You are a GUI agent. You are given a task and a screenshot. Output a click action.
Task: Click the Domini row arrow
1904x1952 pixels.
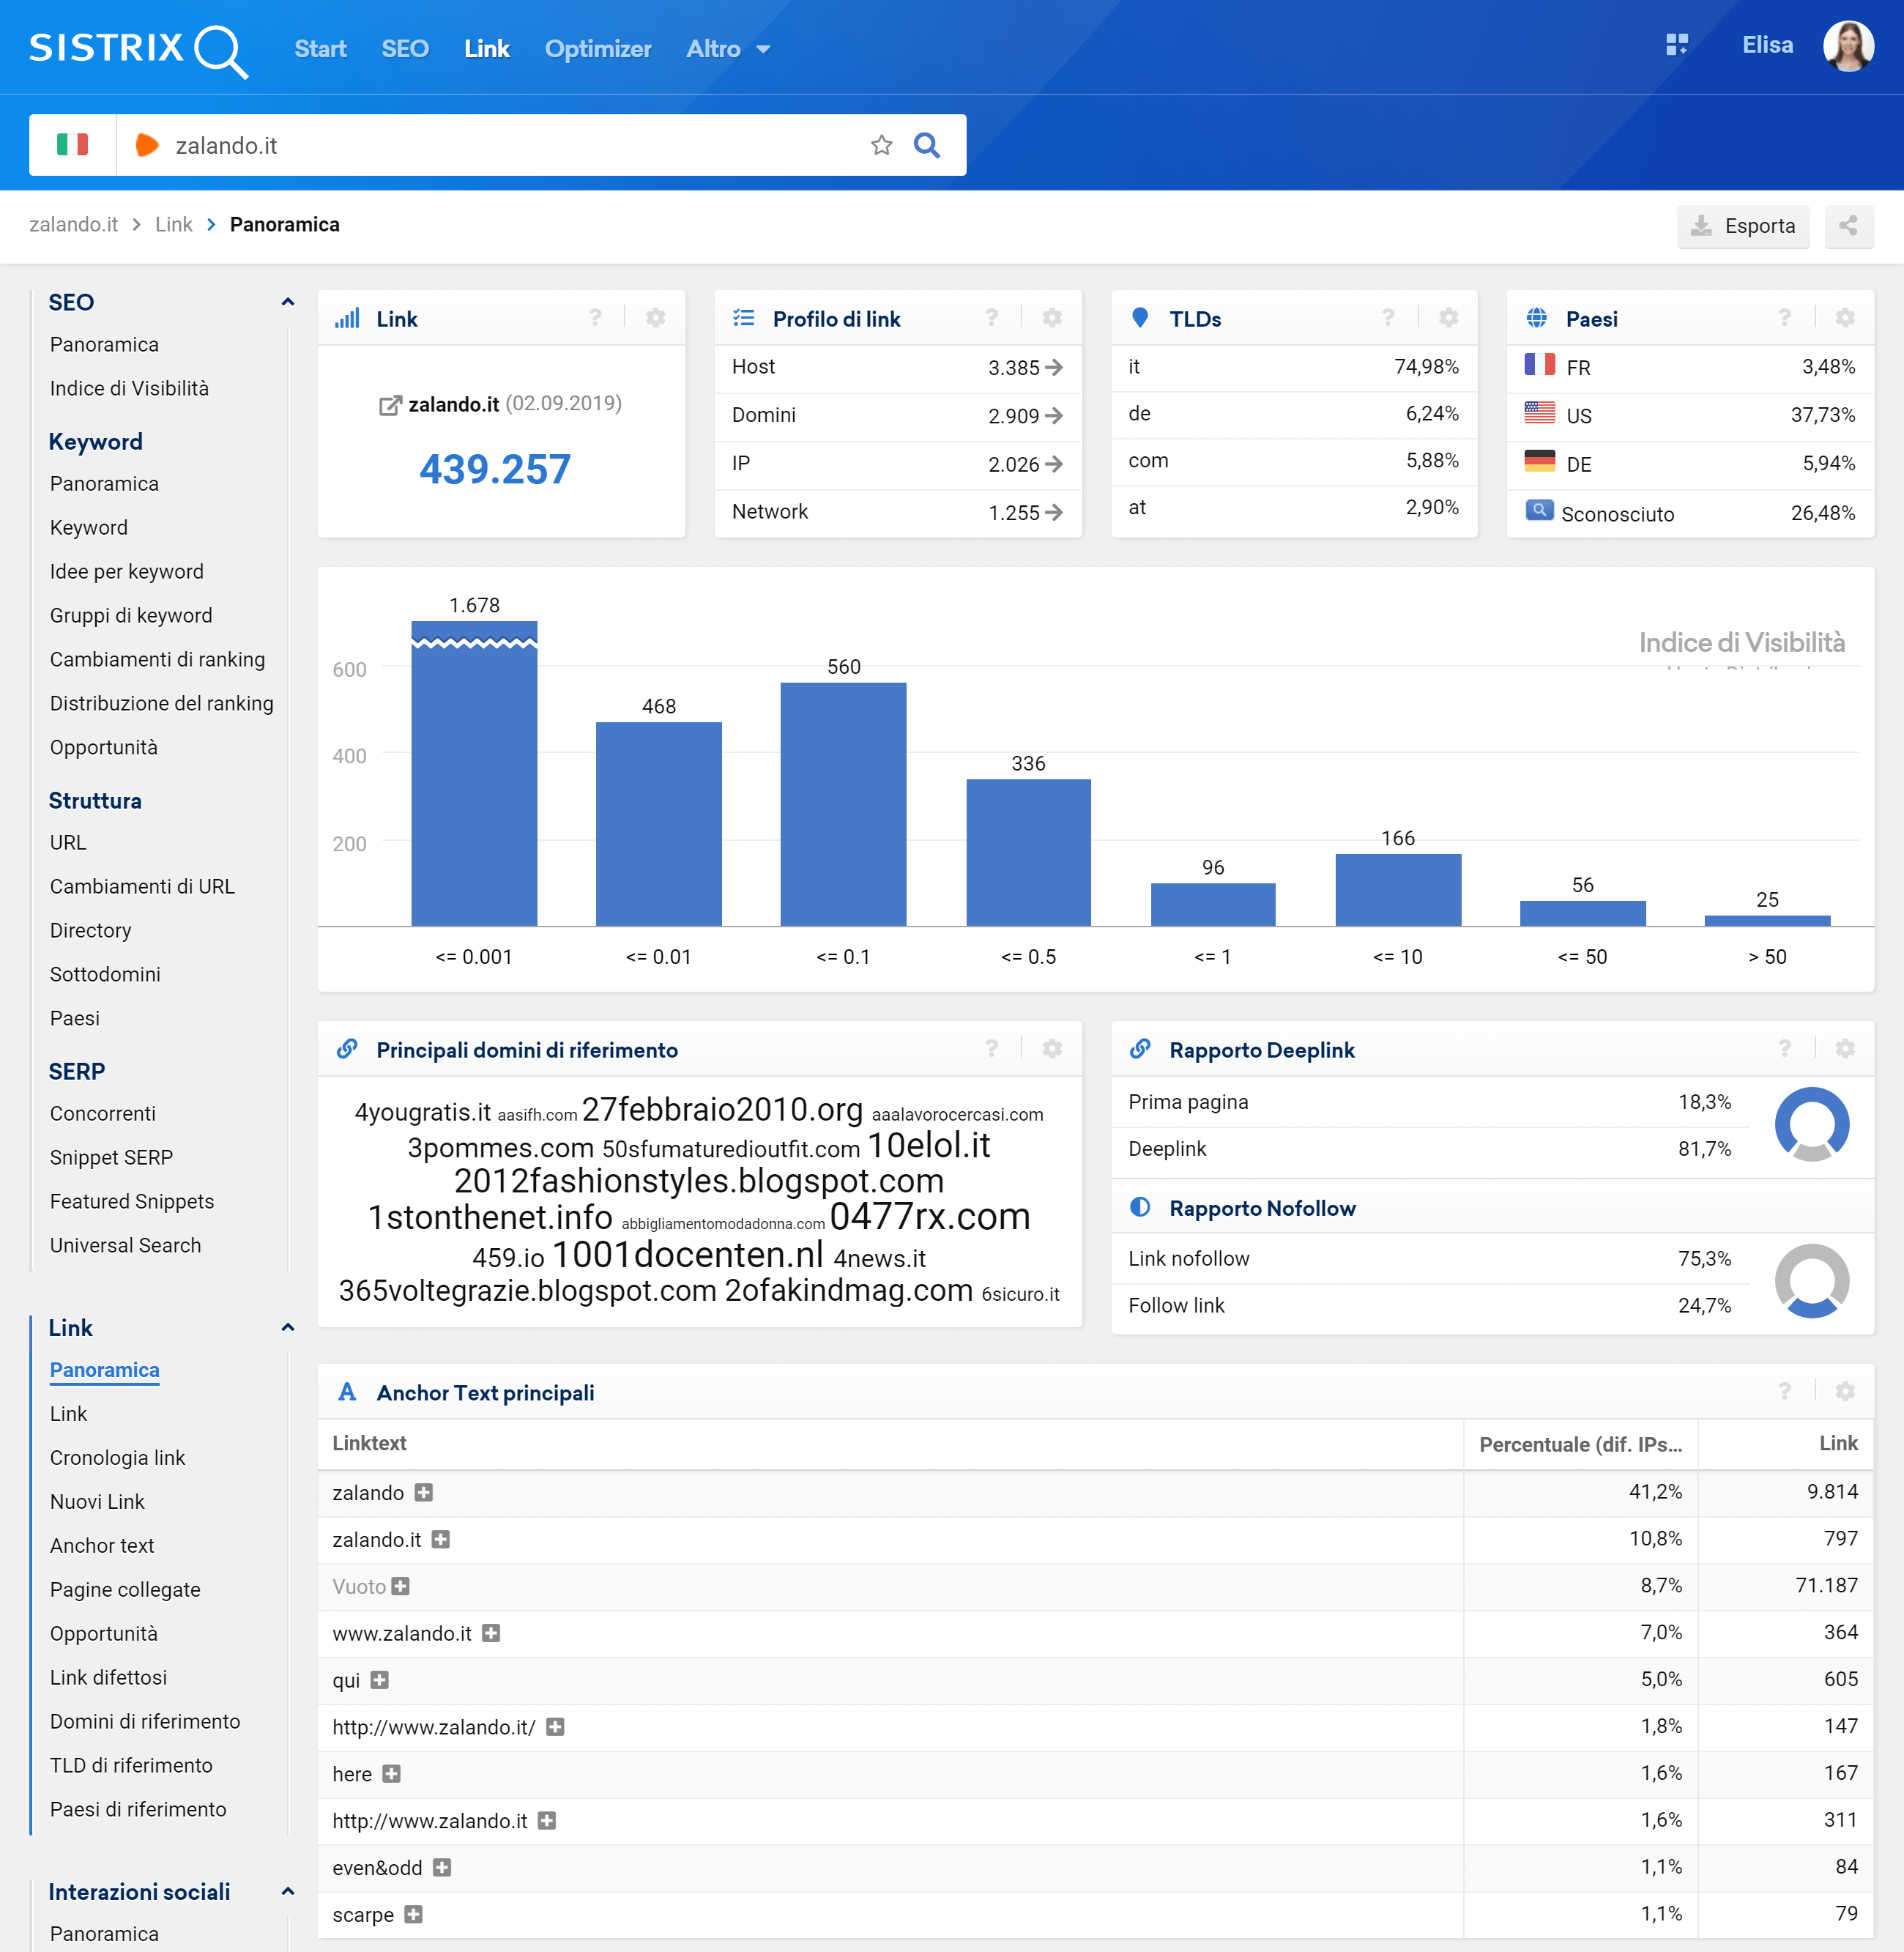click(1053, 415)
